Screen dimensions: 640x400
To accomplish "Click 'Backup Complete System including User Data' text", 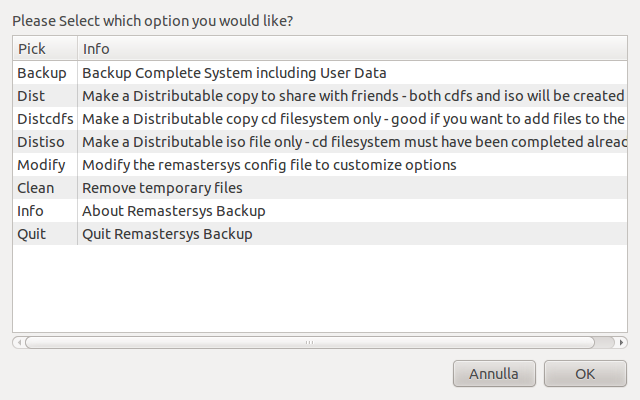I will pos(234,73).
